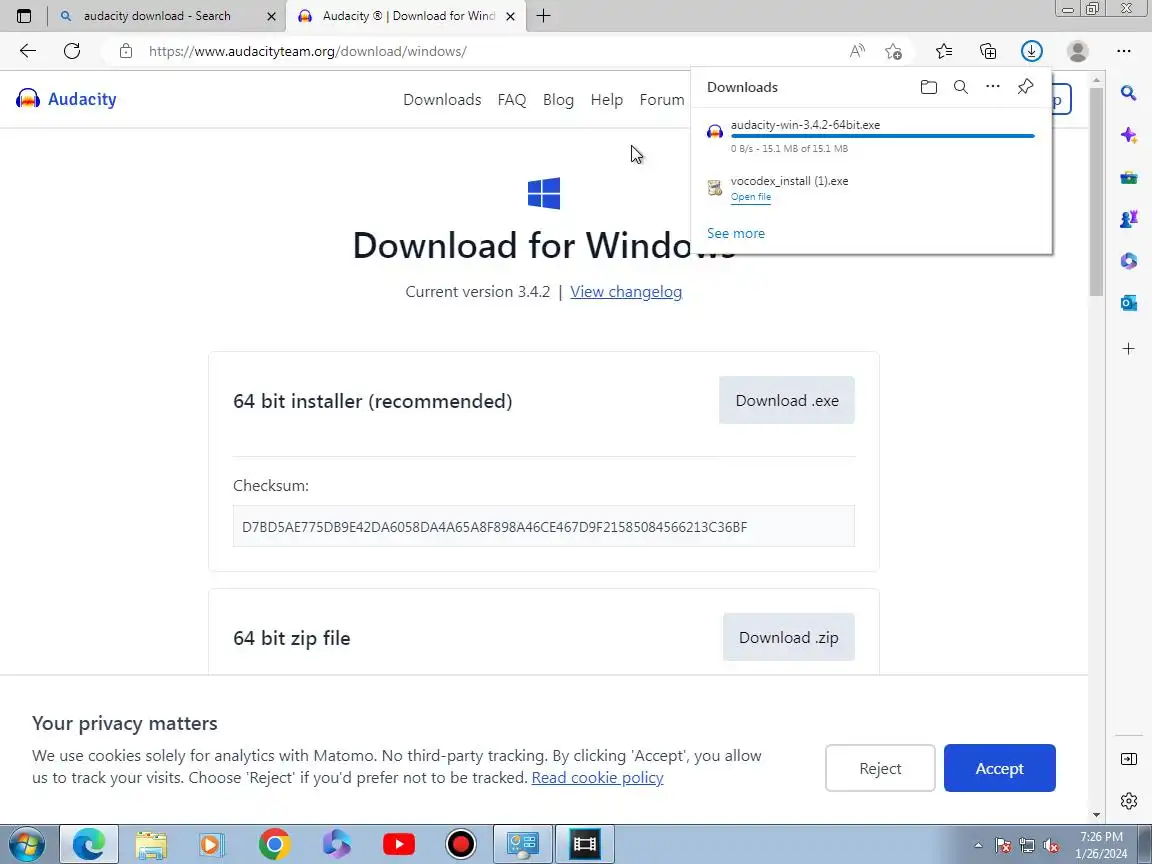Open a new browser tab
This screenshot has height=864, width=1152.
543,15
